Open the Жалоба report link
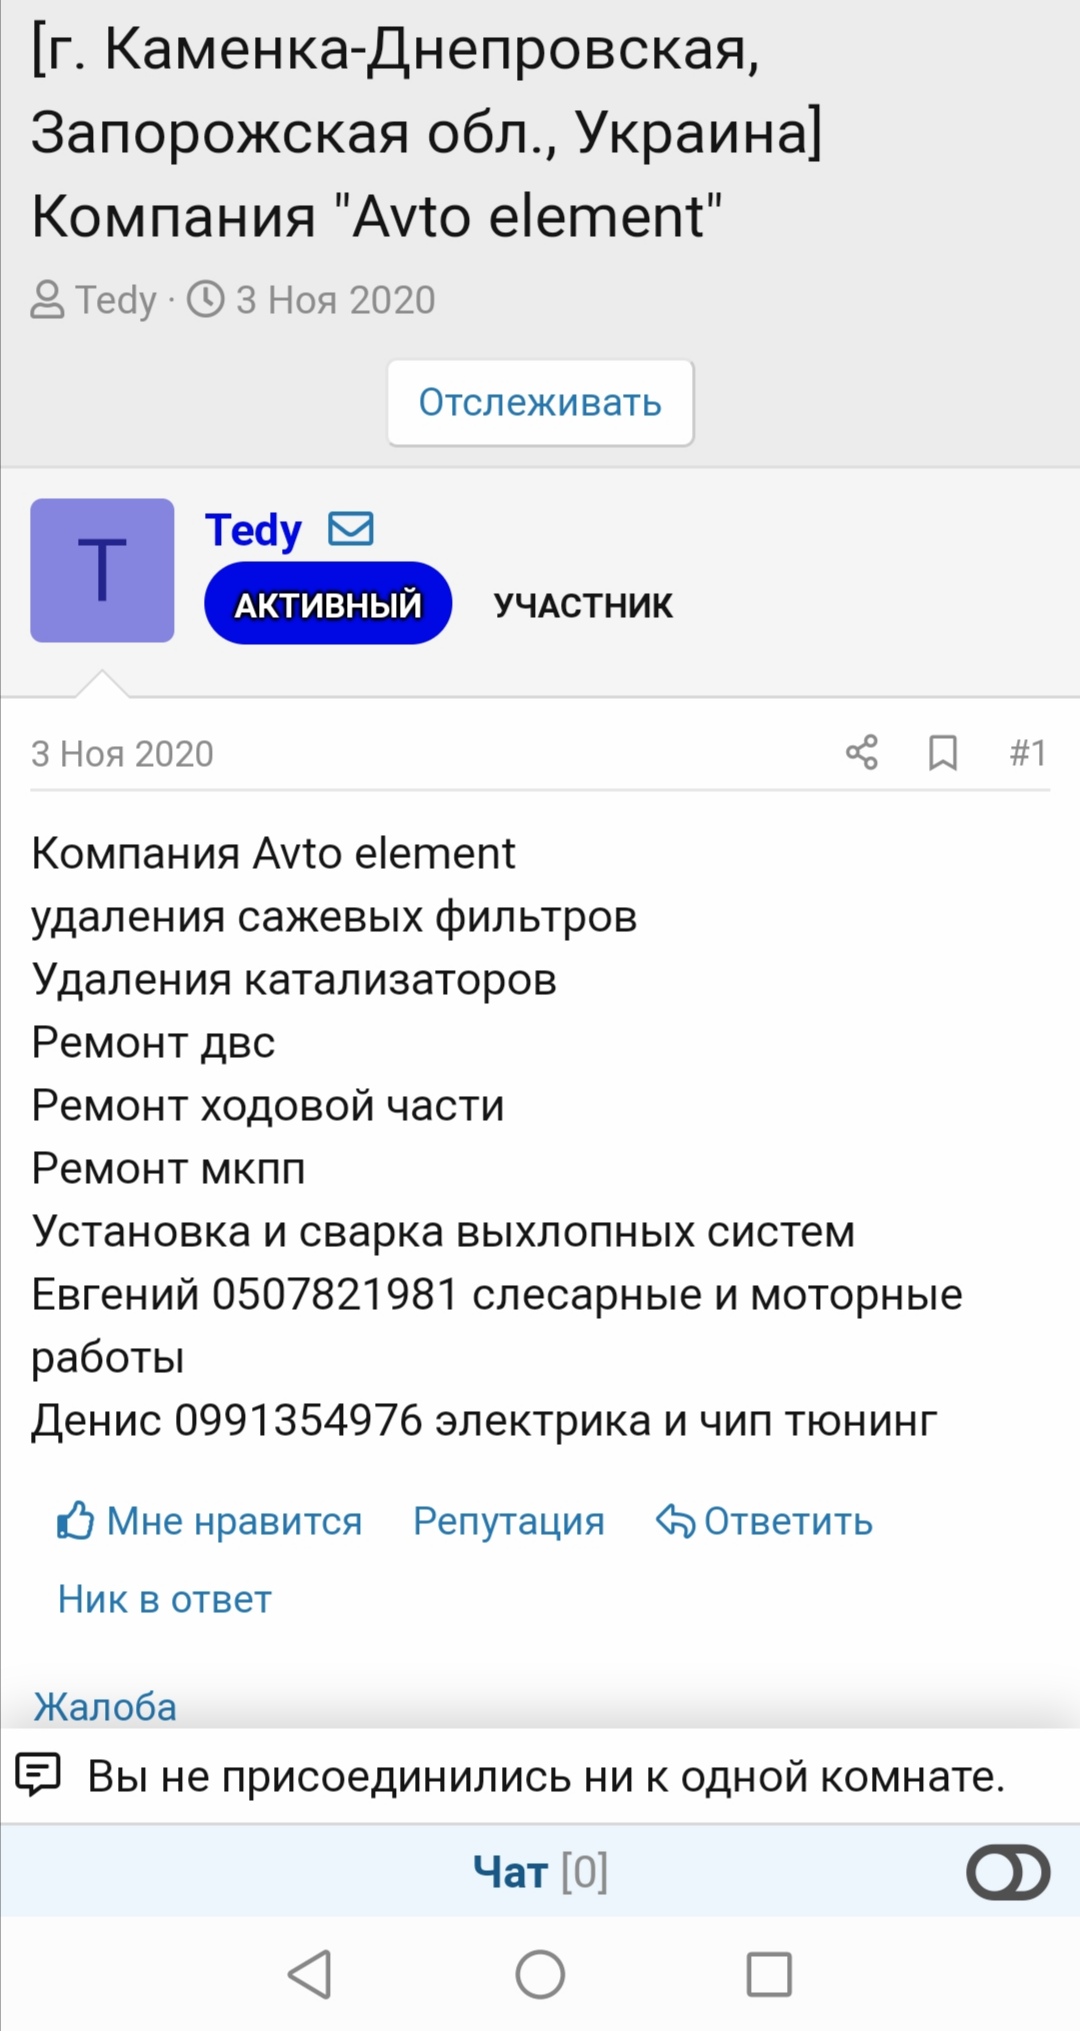The image size is (1080, 2031). pyautogui.click(x=105, y=1706)
